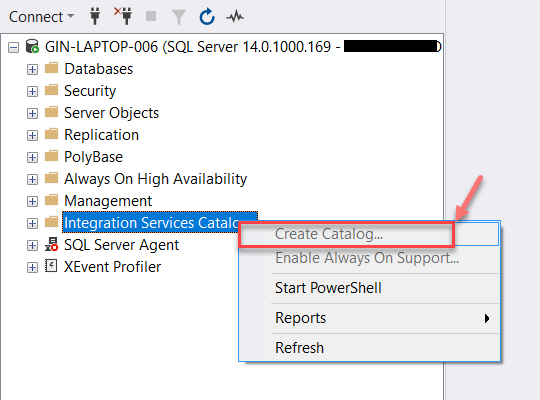Expand the Databases folder
Screen dimensions: 540x400
coord(32,69)
